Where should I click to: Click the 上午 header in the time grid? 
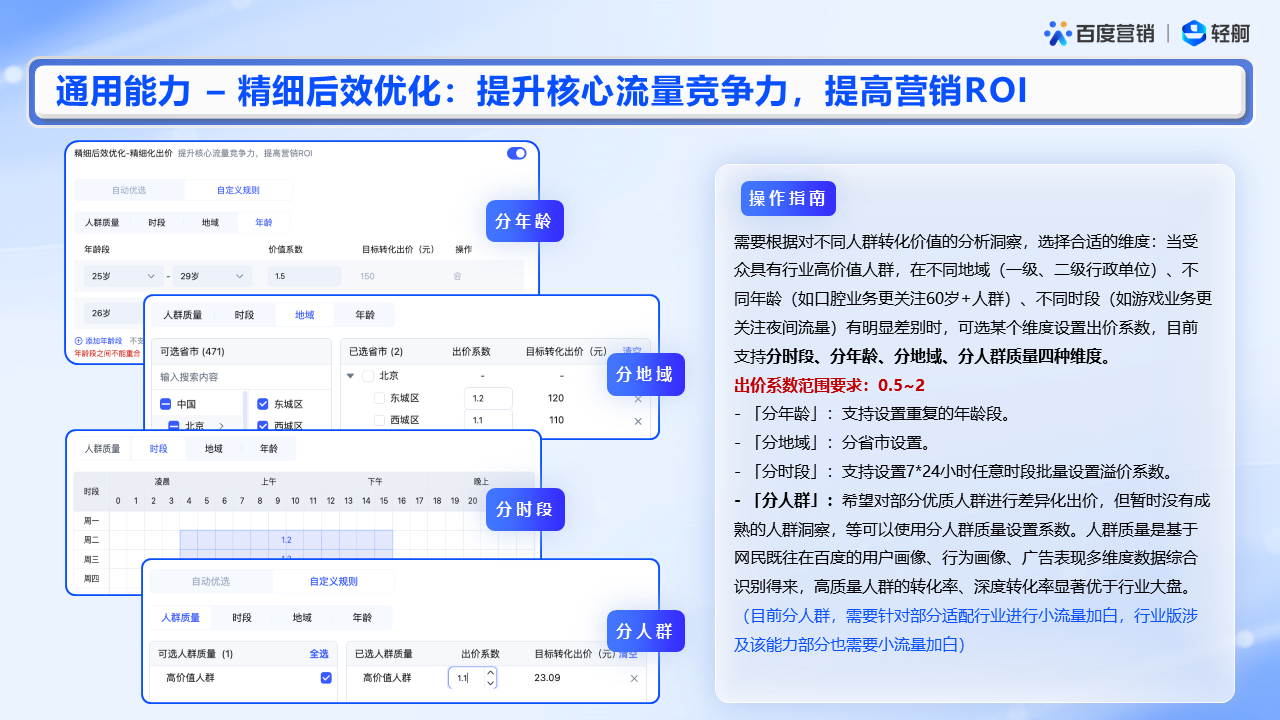[269, 481]
